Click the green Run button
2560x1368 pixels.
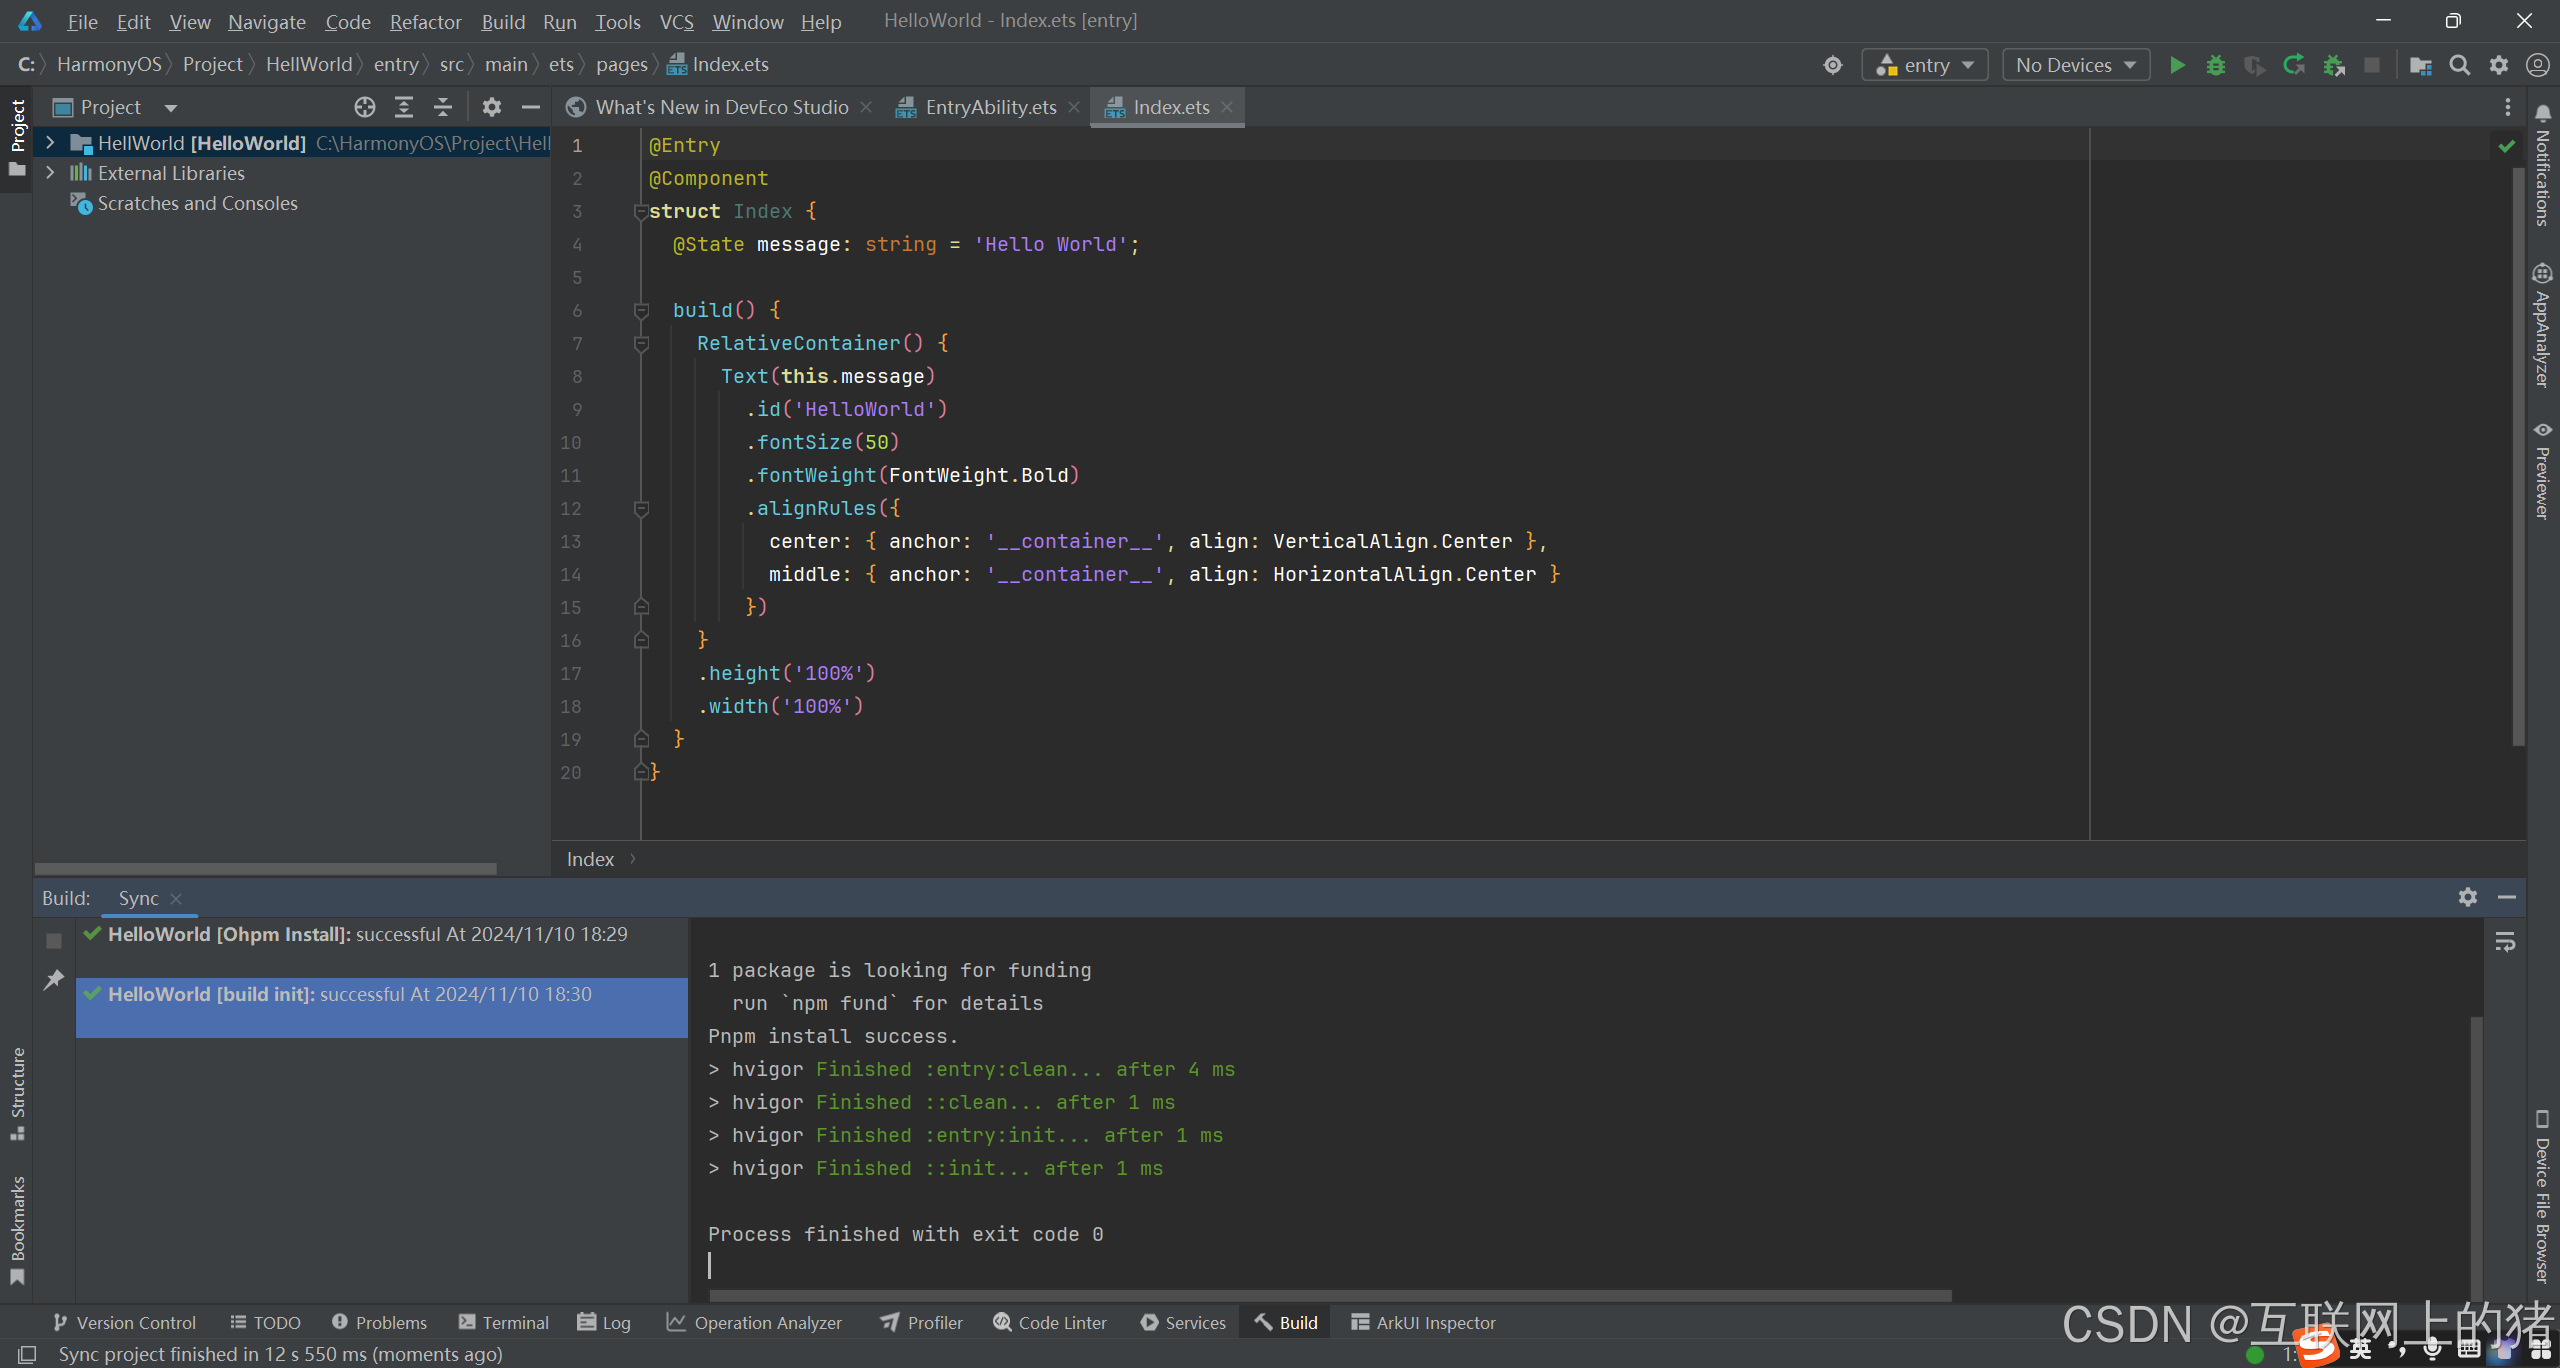tap(2177, 65)
